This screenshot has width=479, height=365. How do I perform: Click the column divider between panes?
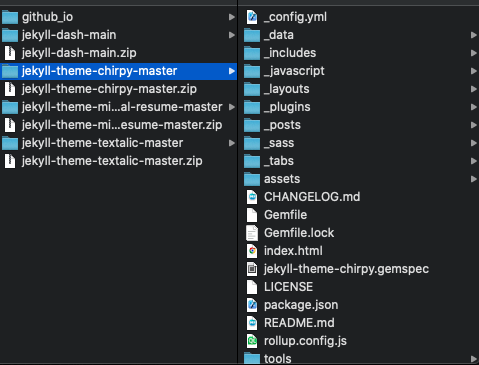point(238,182)
